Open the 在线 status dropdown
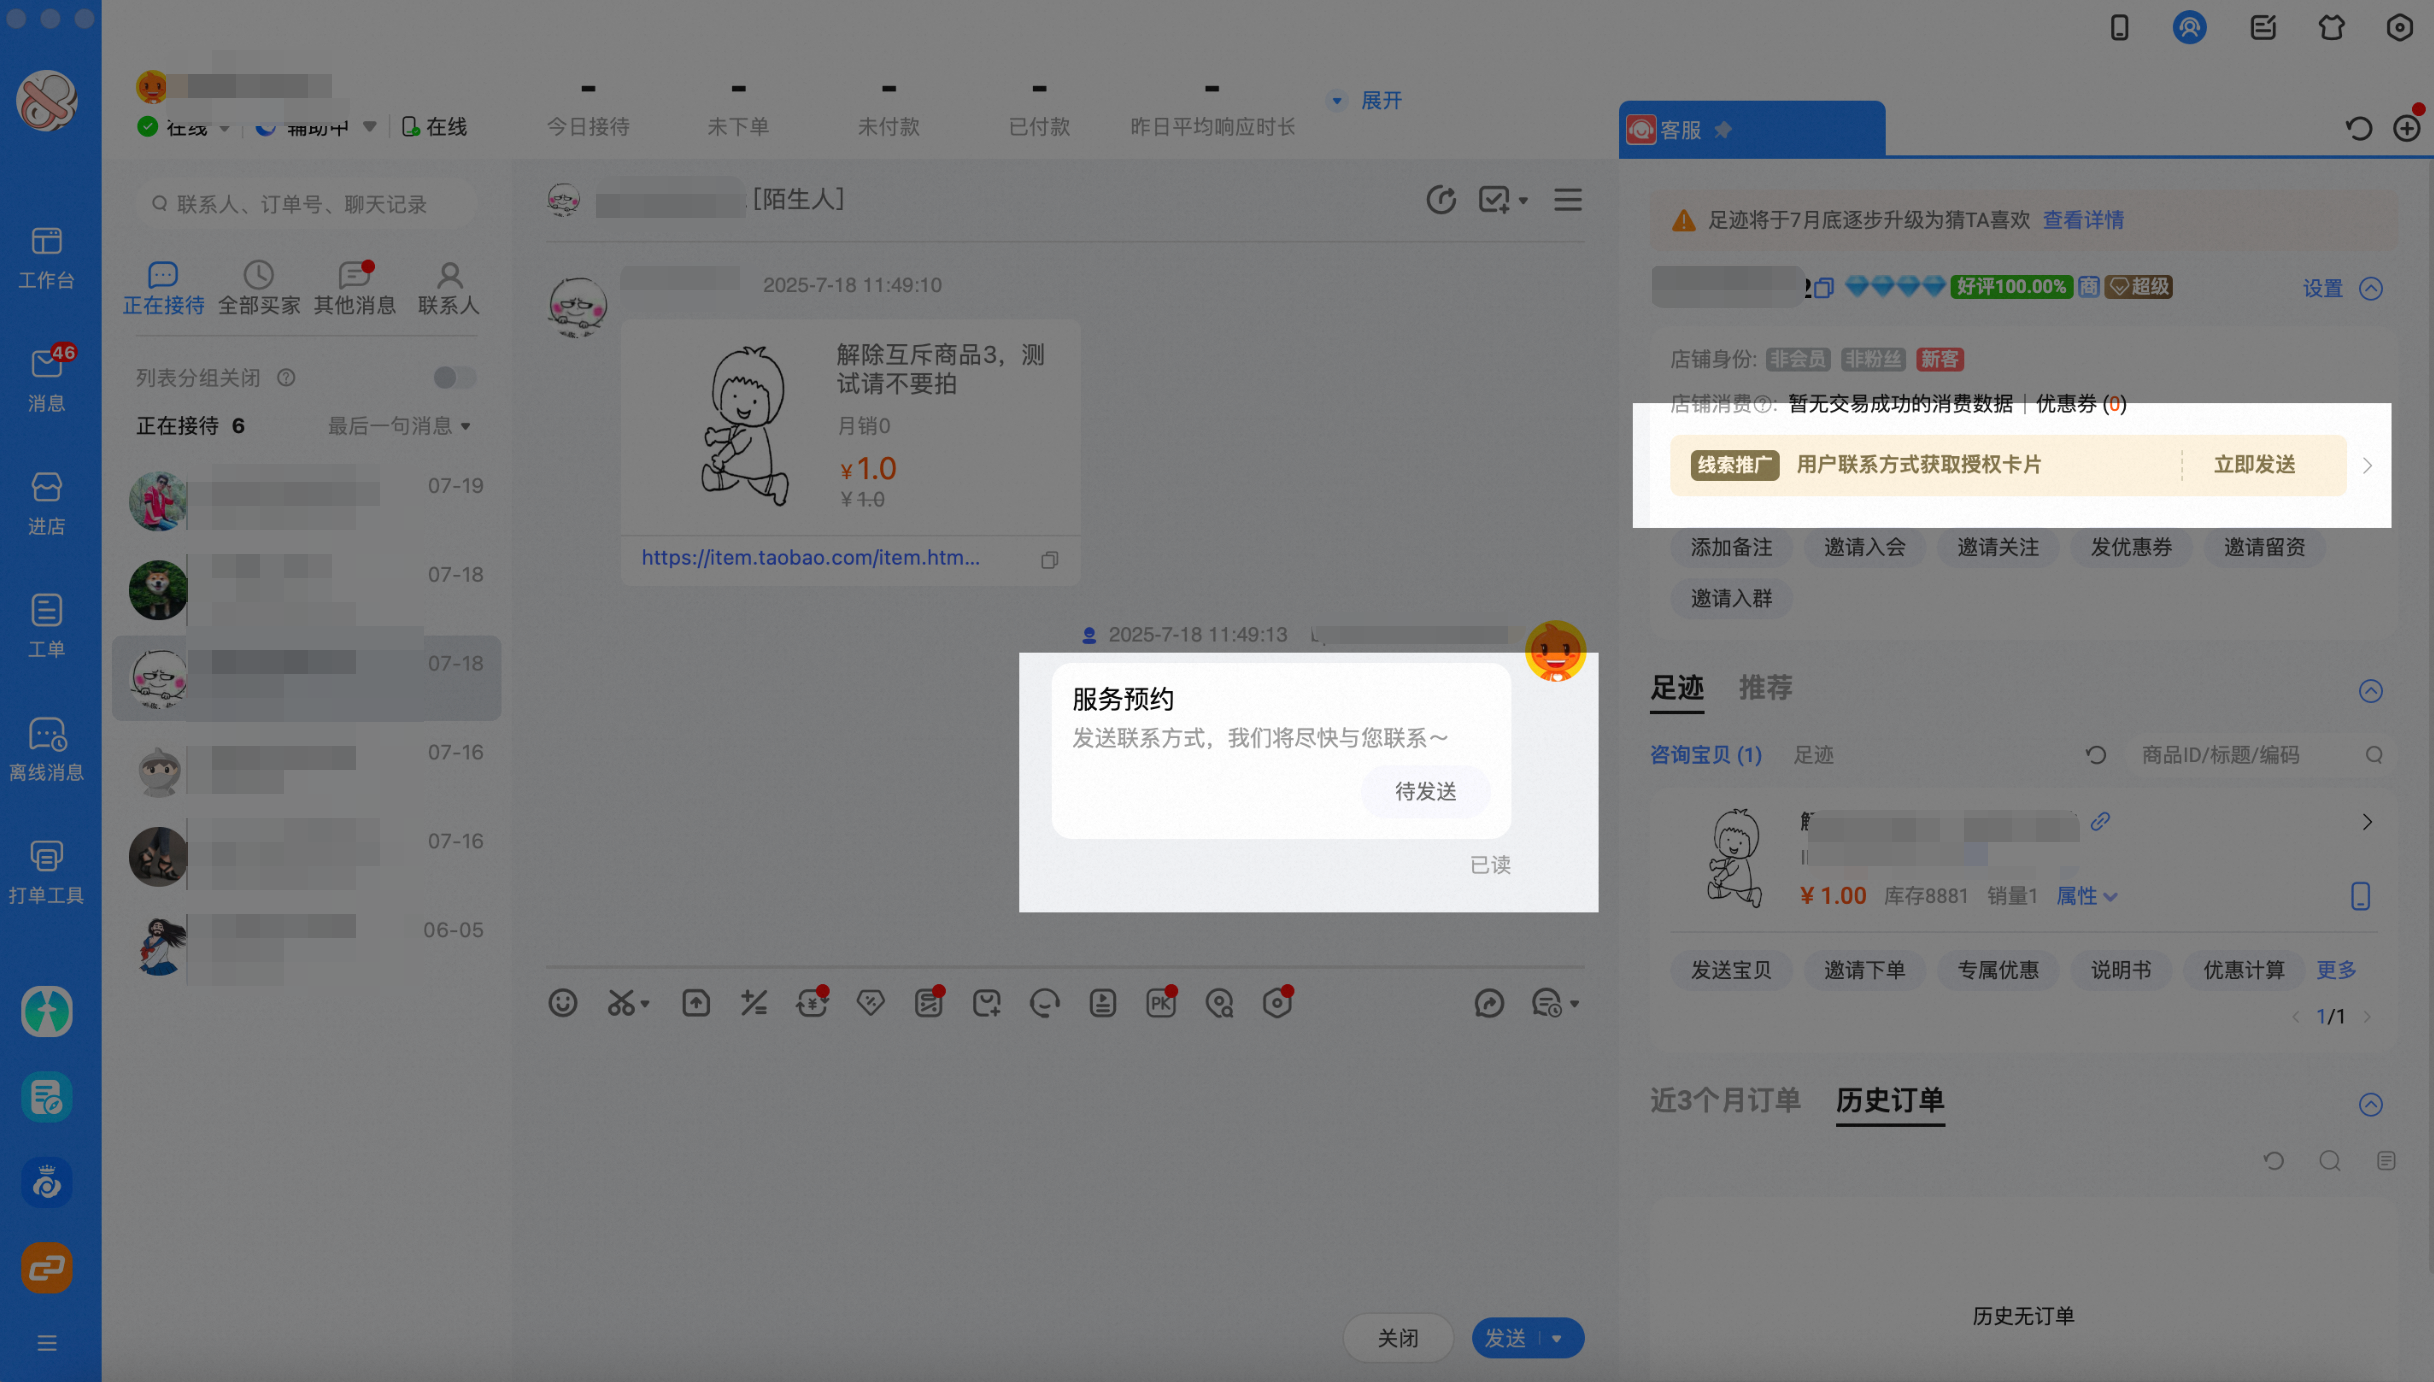 click(224, 128)
